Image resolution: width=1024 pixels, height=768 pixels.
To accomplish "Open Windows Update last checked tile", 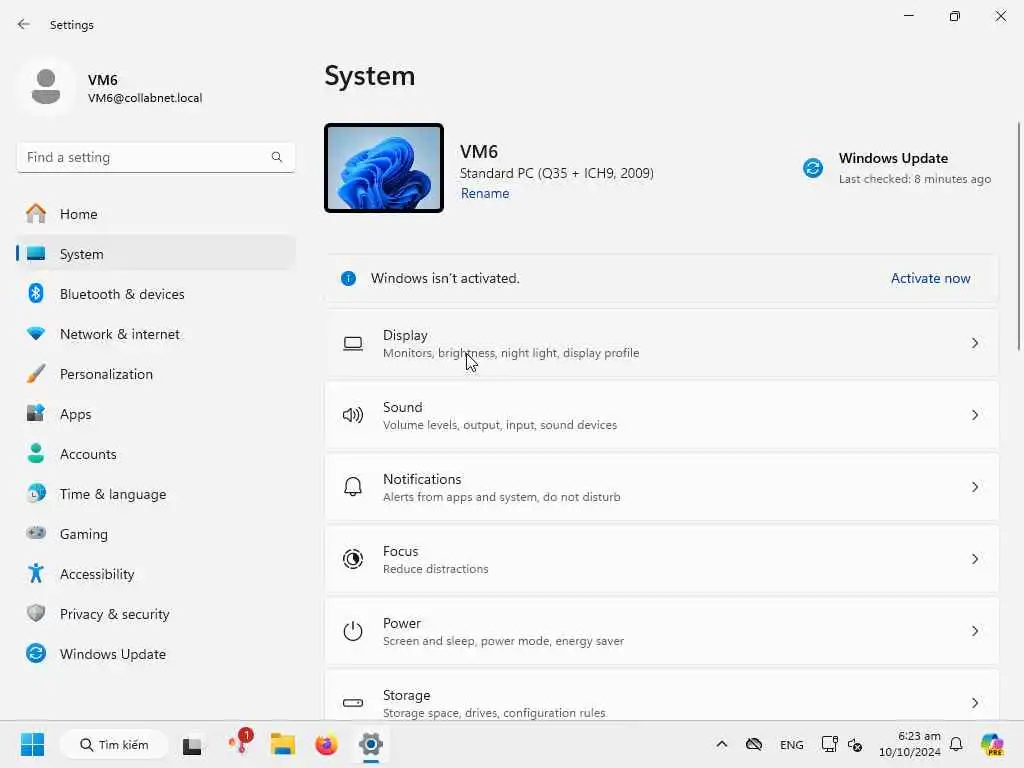I will click(x=897, y=168).
